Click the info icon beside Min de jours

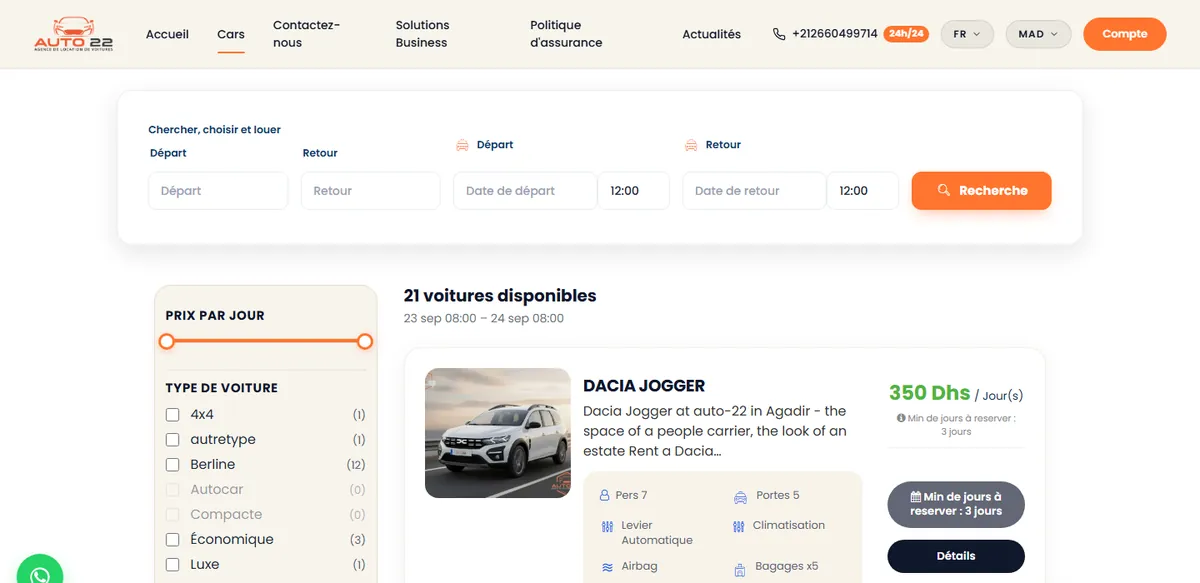pos(902,419)
